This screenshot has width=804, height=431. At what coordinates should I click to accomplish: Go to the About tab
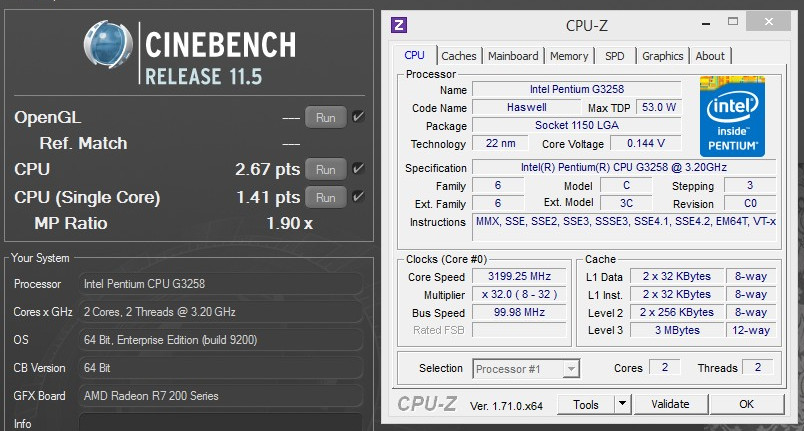pyautogui.click(x=710, y=56)
